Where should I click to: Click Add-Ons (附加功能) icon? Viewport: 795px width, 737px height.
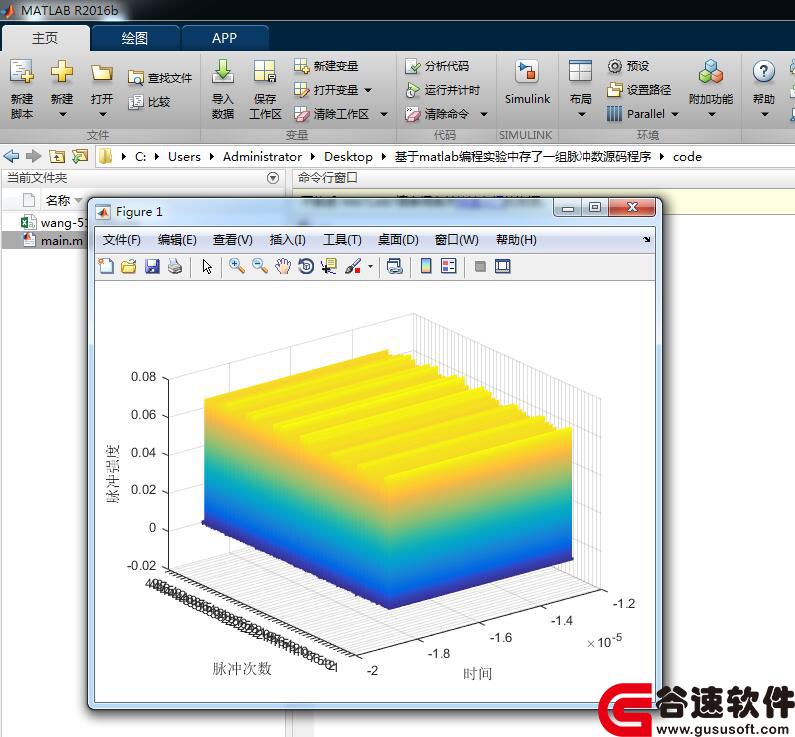[710, 71]
